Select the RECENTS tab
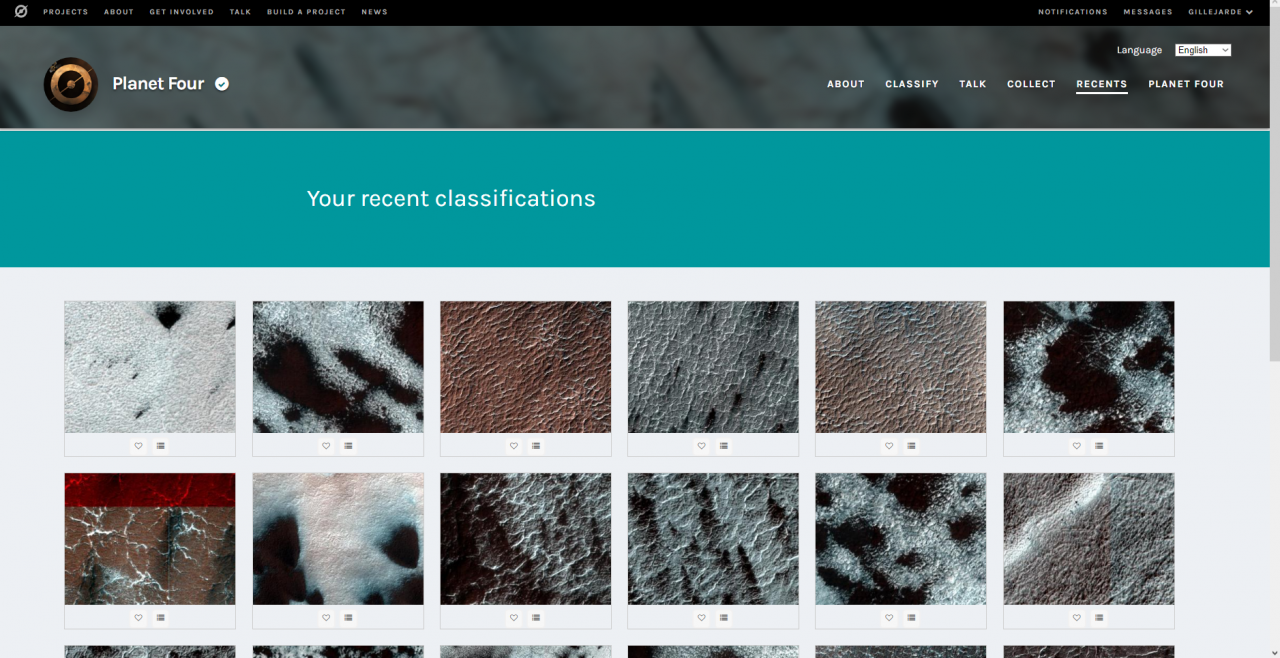The width and height of the screenshot is (1280, 658). [1102, 84]
